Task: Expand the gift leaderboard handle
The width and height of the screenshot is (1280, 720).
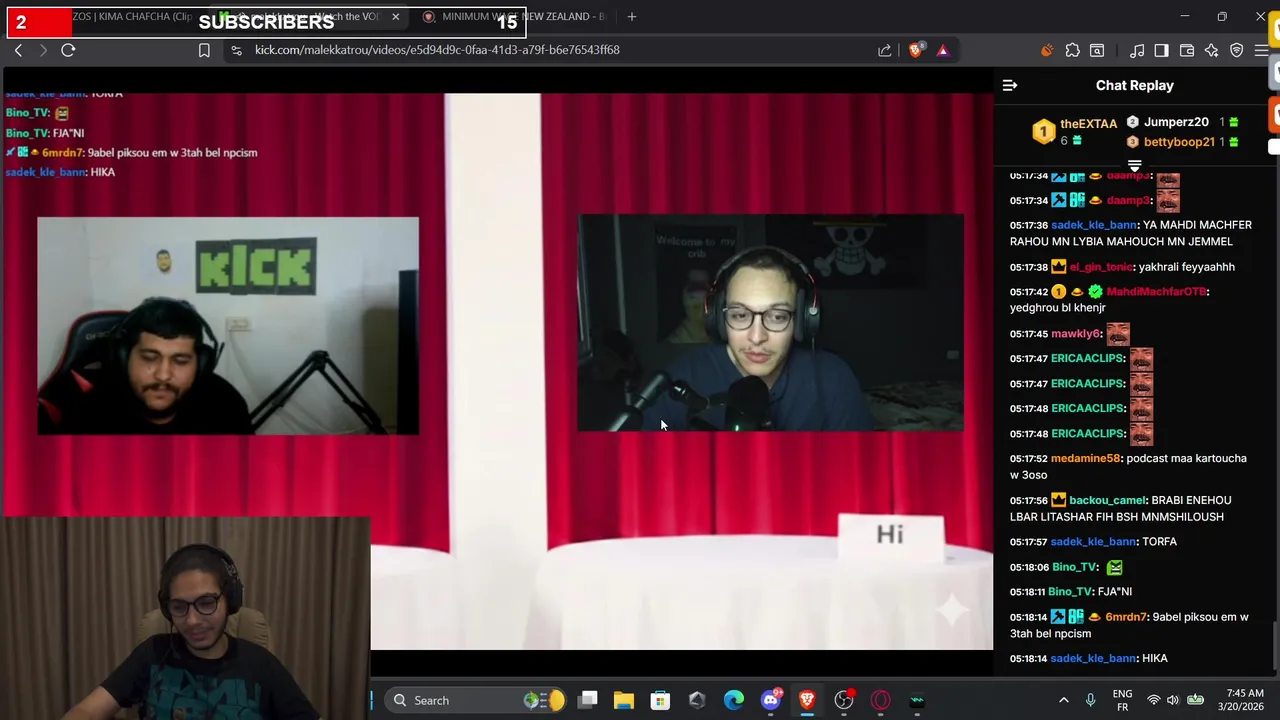Action: 1135,166
